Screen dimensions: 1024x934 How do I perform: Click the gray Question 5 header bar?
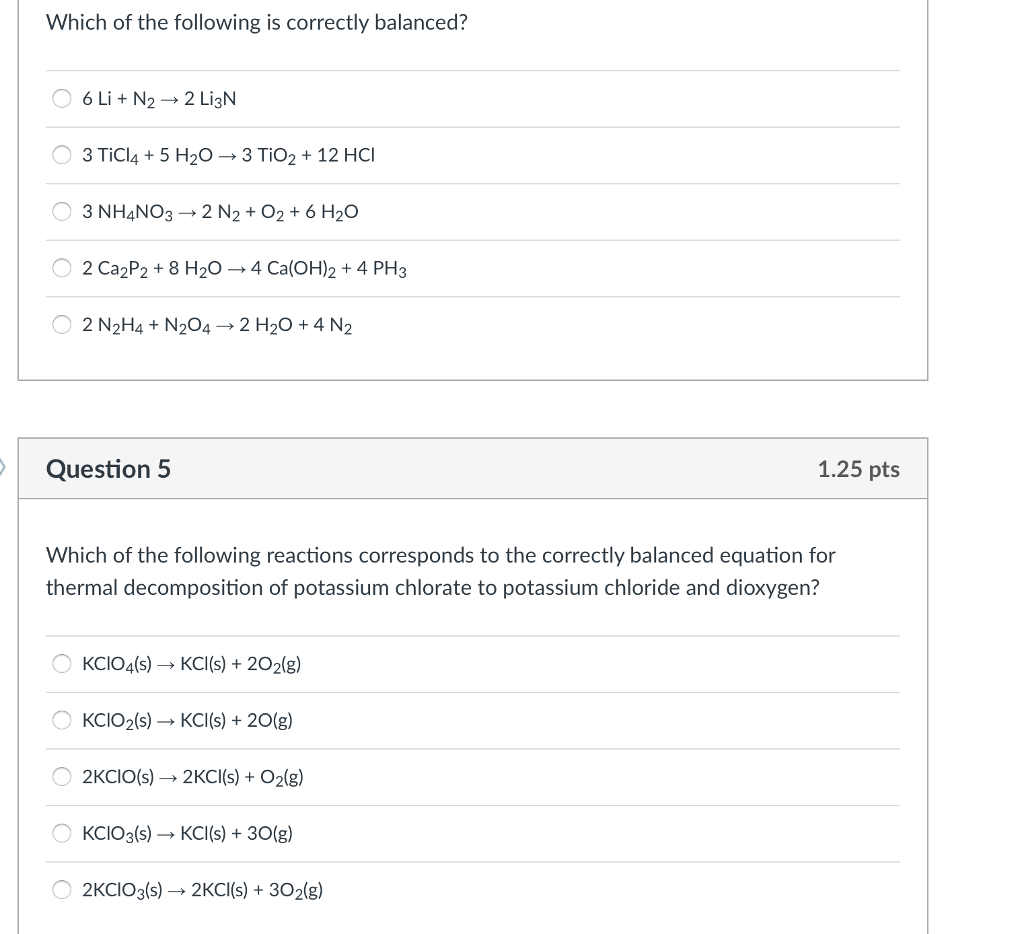(x=475, y=468)
